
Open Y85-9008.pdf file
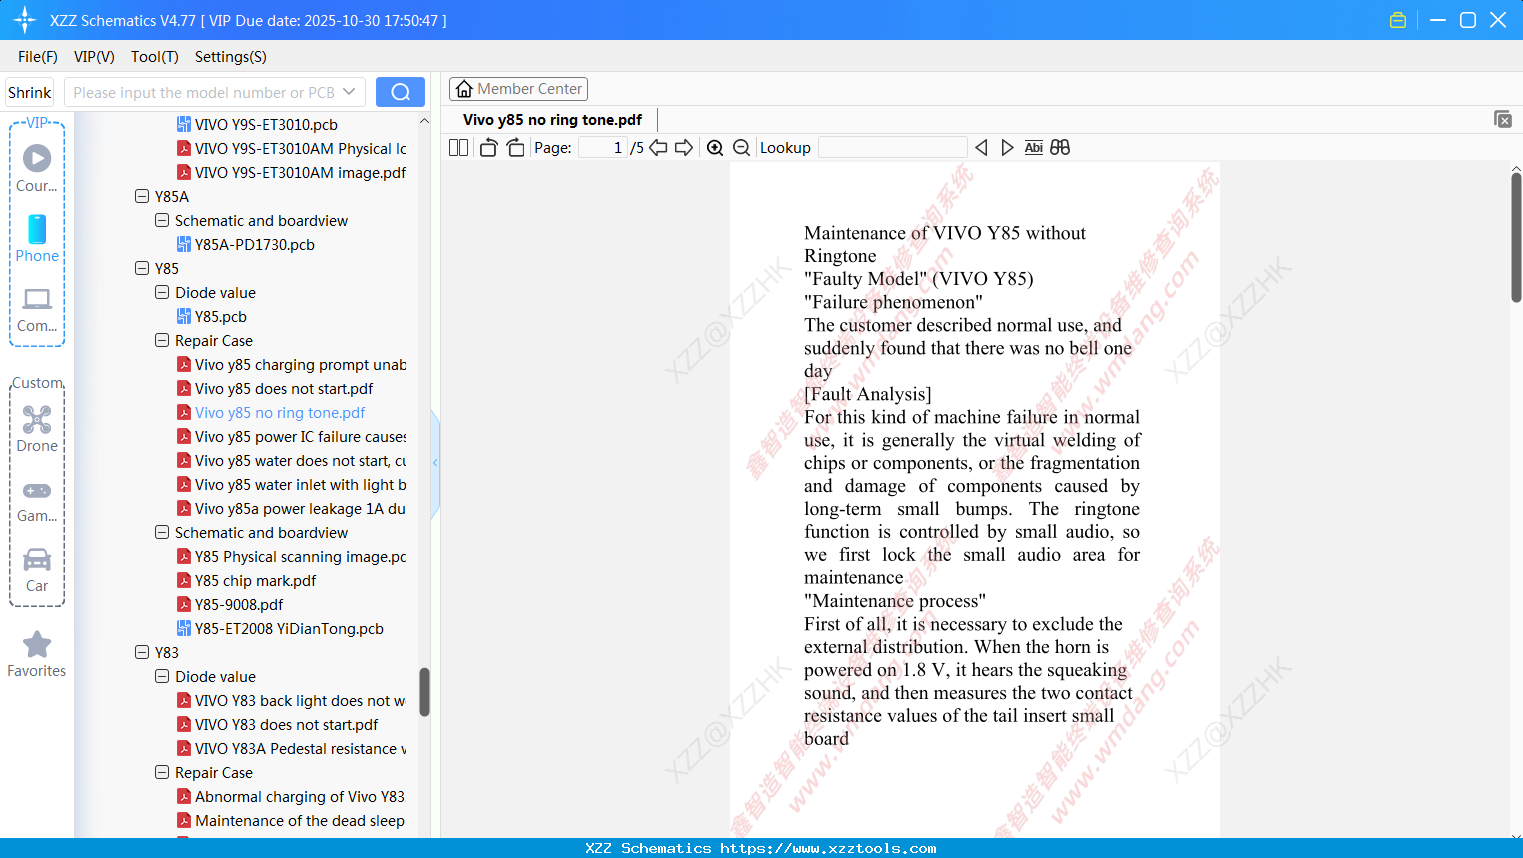coord(230,605)
